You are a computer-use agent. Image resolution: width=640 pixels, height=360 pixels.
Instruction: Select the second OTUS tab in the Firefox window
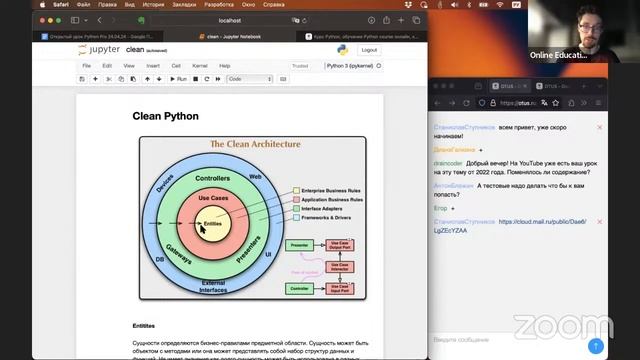[554, 86]
